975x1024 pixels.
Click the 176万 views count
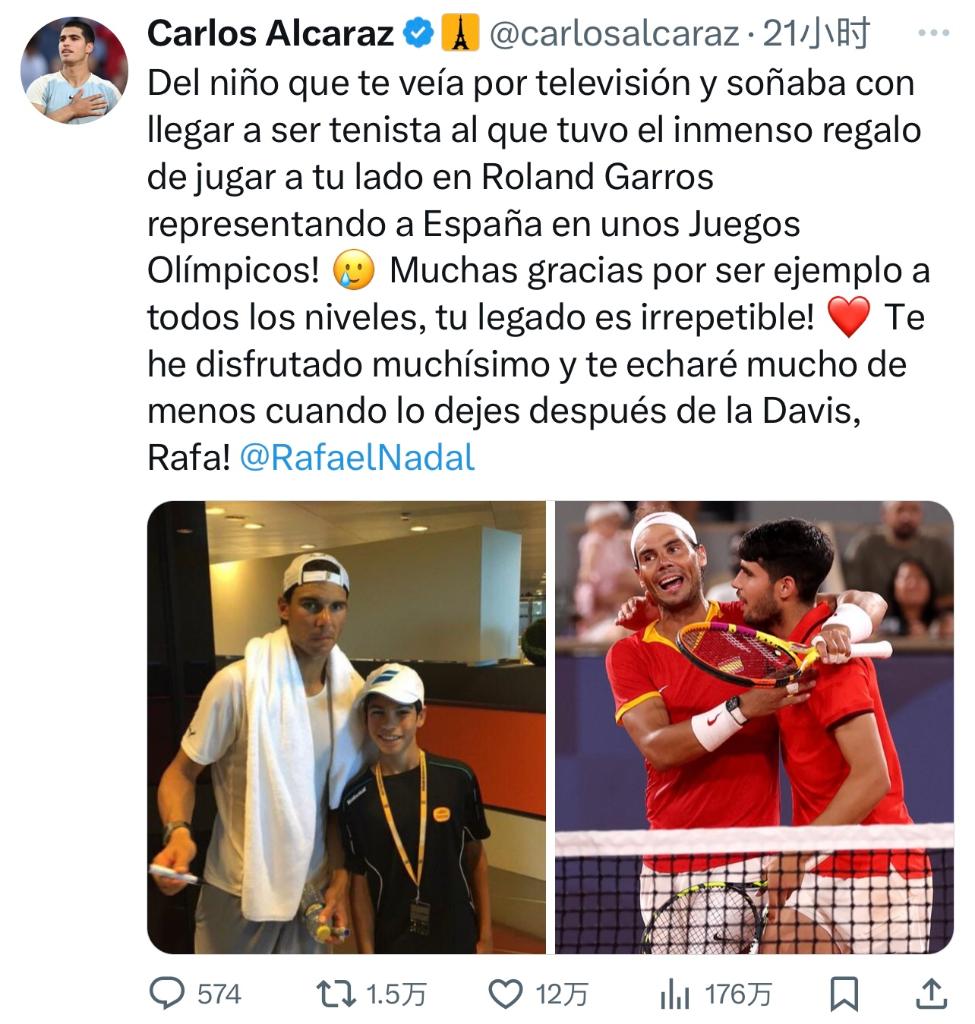(x=738, y=995)
